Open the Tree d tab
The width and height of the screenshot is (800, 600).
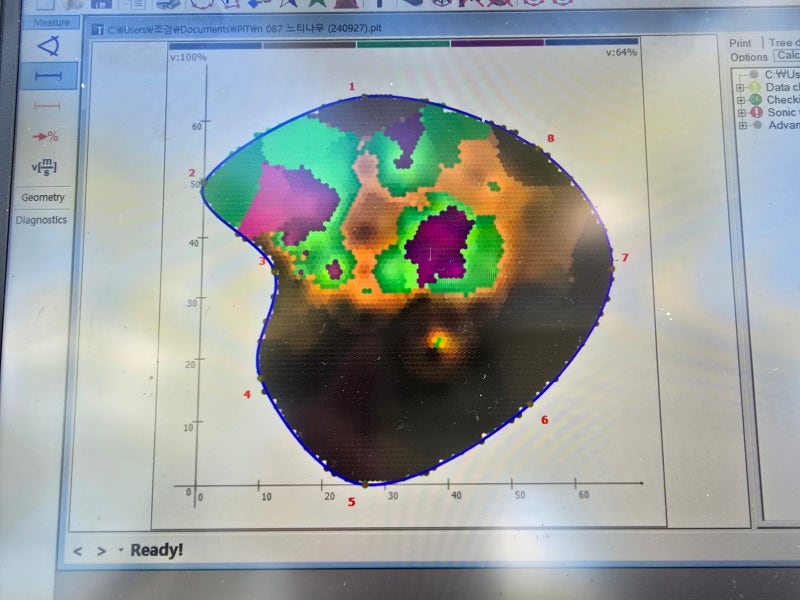[784, 43]
